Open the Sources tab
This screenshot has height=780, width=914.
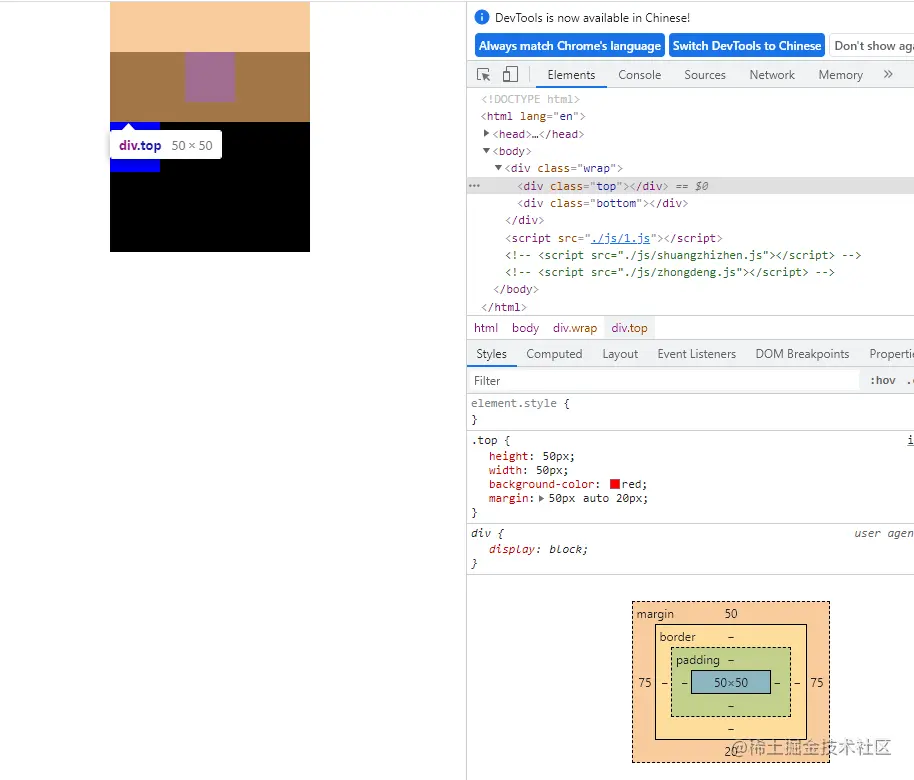705,75
